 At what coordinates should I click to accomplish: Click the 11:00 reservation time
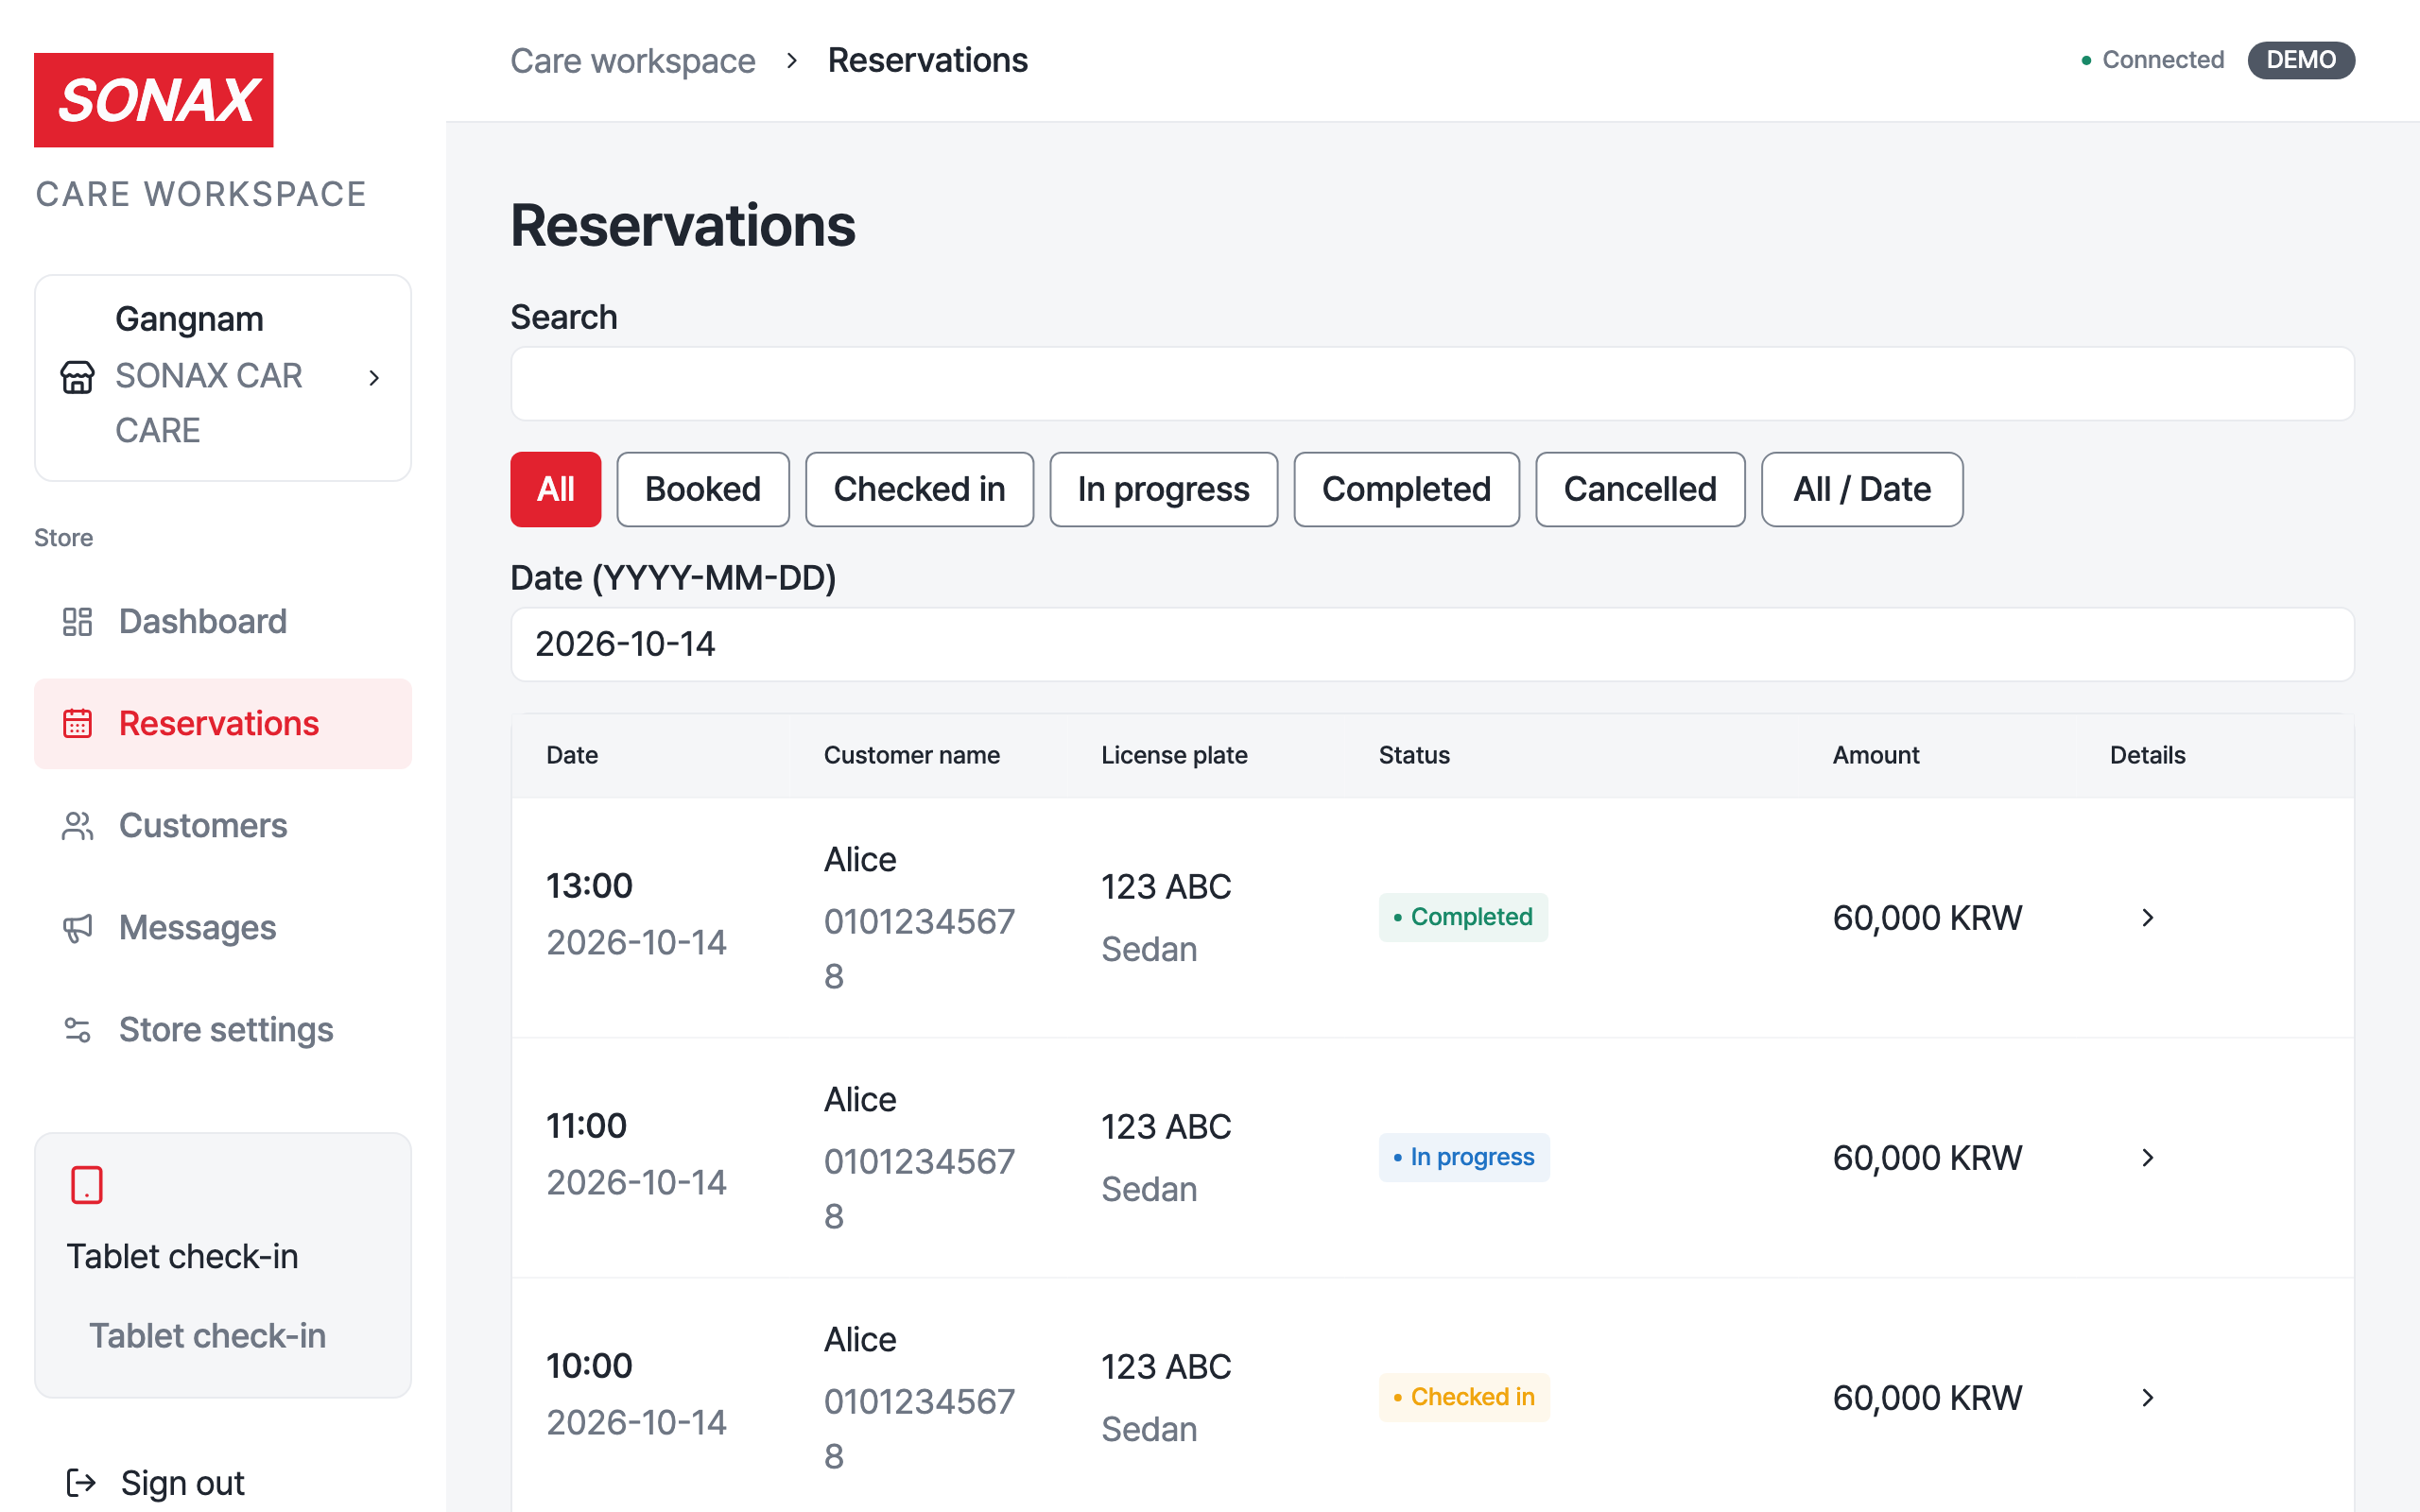coord(586,1126)
